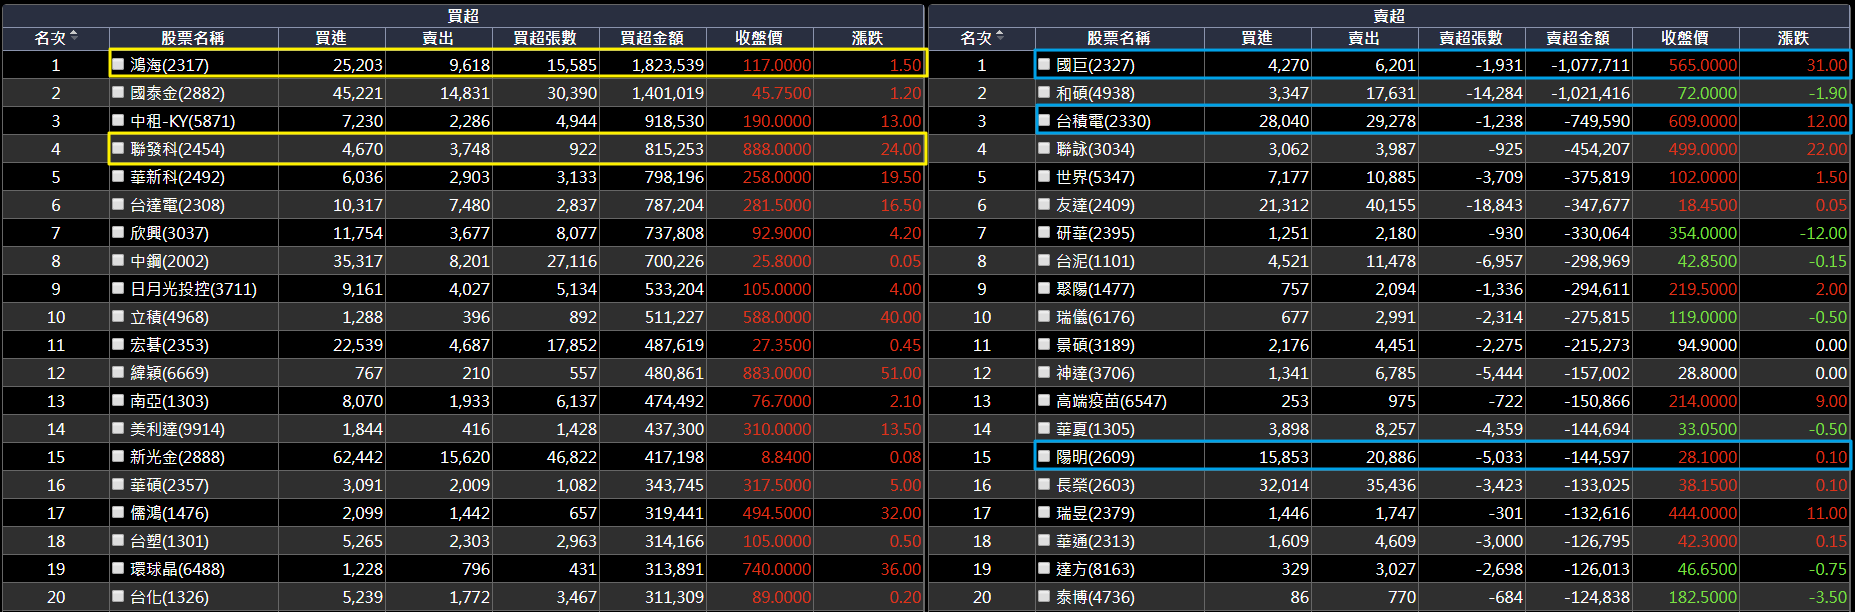
Task: Check the box next to 陽明(2609)
Action: click(1044, 456)
